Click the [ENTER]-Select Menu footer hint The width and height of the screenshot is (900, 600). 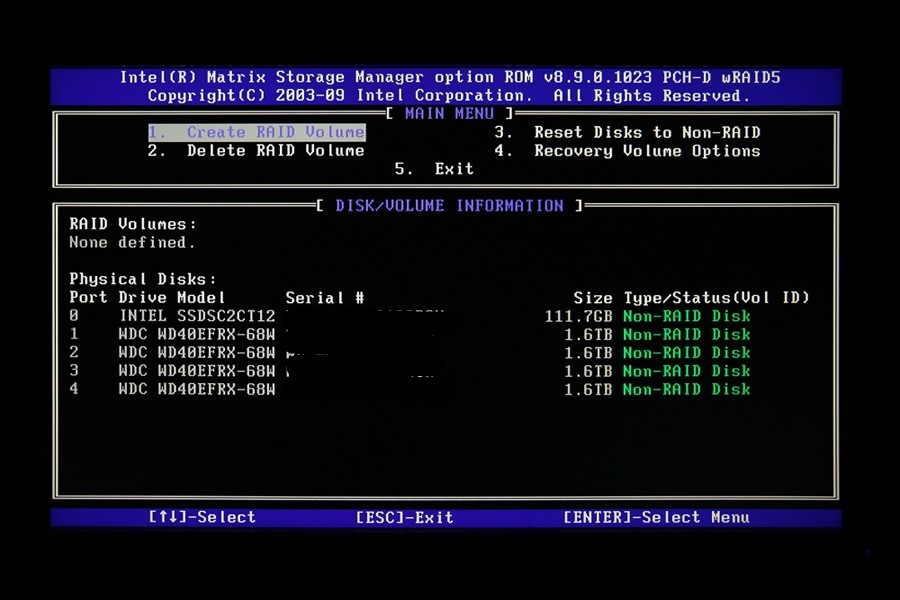pyautogui.click(x=656, y=518)
